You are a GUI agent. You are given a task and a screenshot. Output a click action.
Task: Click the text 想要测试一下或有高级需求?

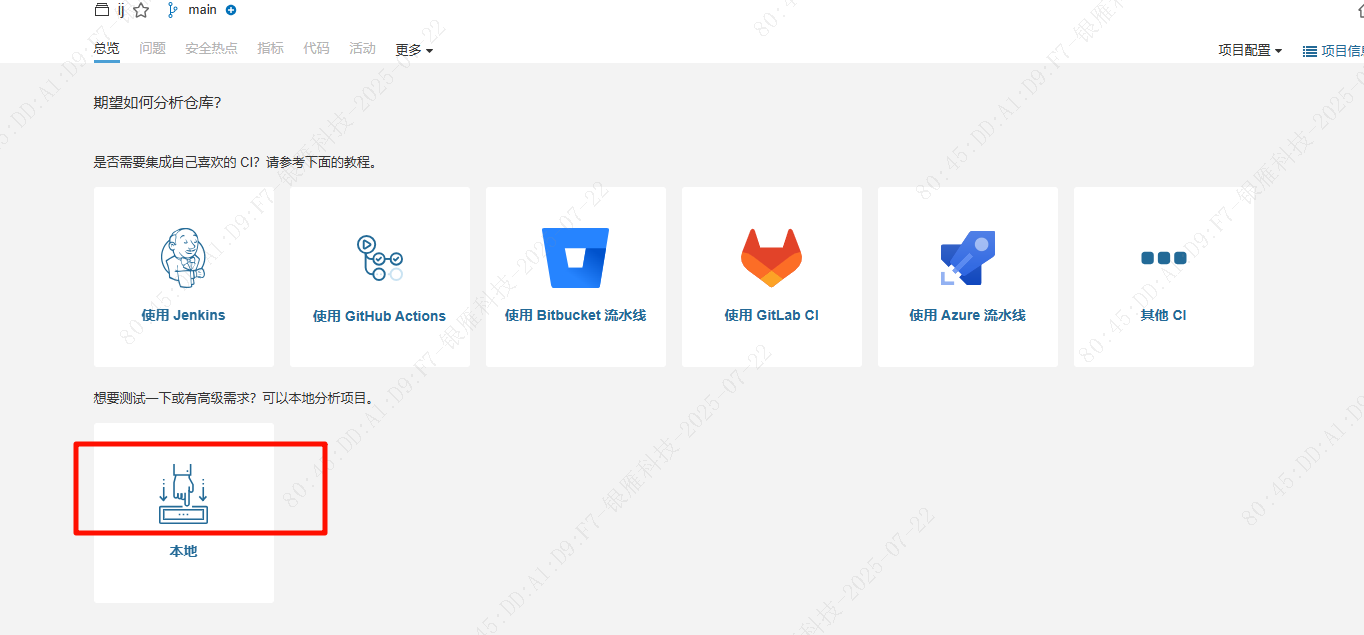[176, 398]
